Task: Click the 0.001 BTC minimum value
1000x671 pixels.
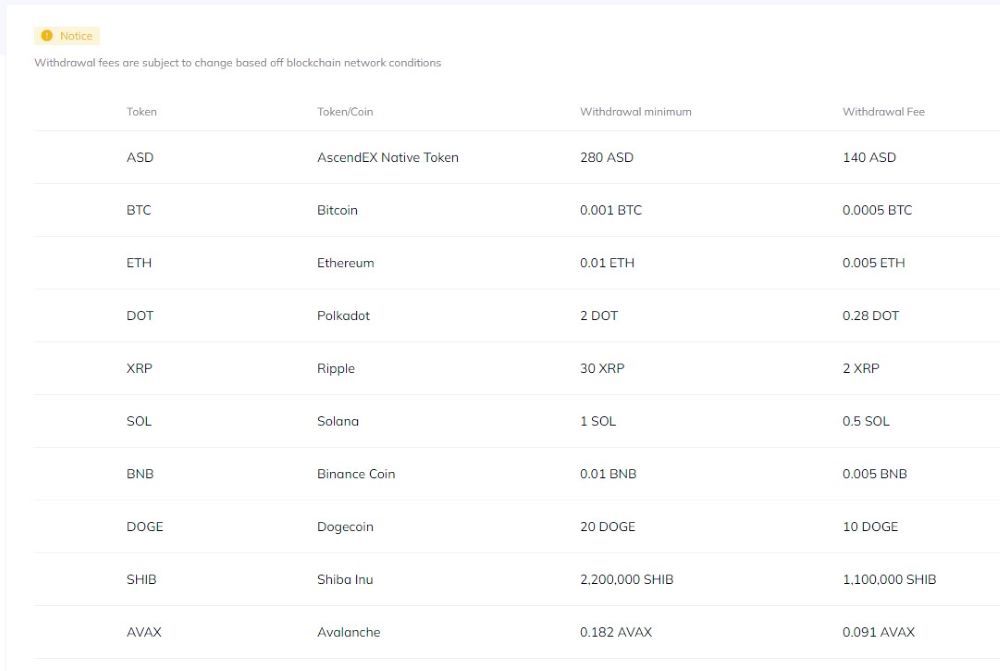Action: [x=610, y=210]
